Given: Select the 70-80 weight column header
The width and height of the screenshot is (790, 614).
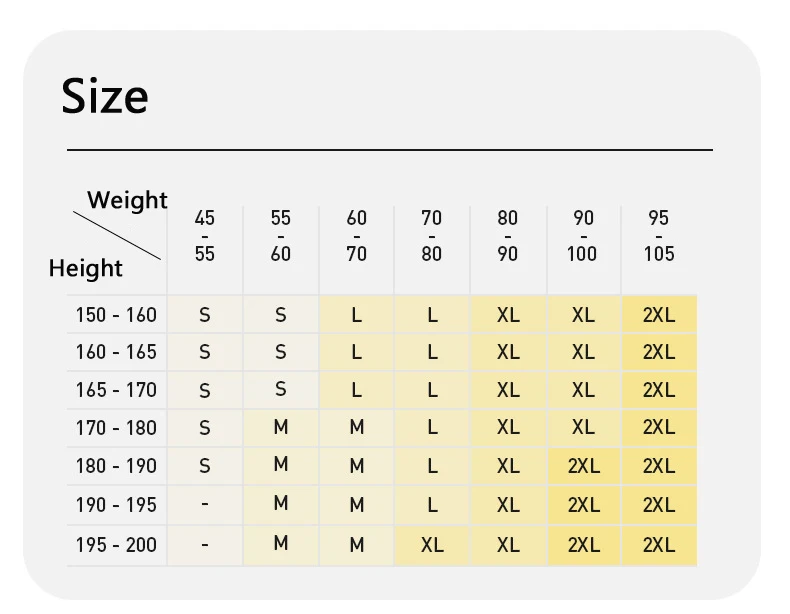Looking at the screenshot, I should [x=432, y=236].
